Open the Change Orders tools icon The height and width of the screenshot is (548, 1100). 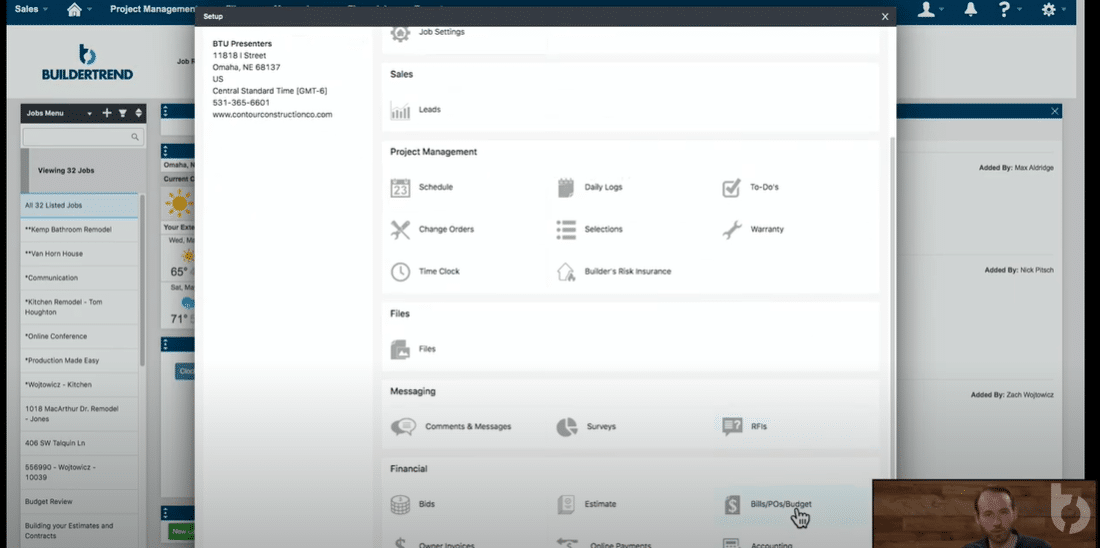(x=400, y=229)
